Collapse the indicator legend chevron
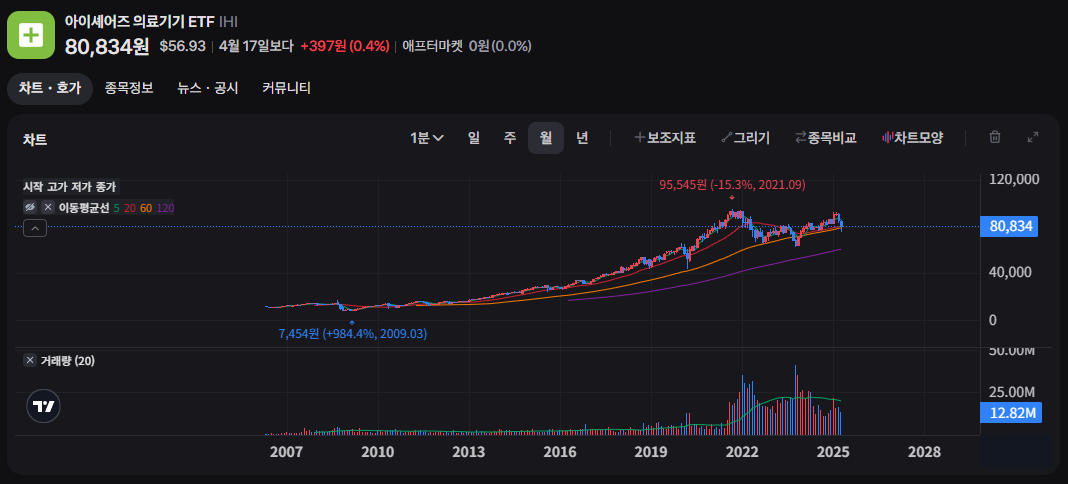Viewport: 1068px width, 484px height. click(x=35, y=229)
